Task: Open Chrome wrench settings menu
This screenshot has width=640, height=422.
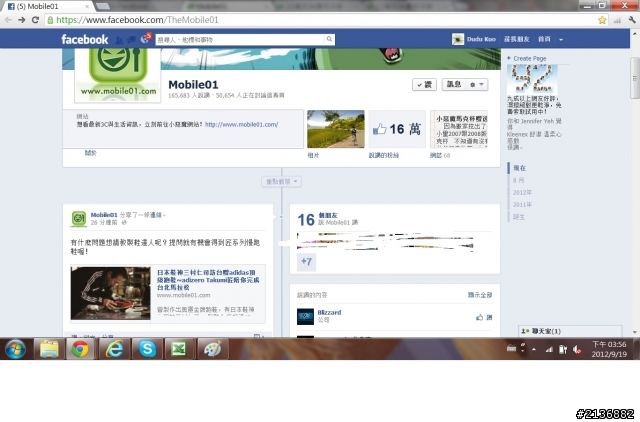Action: 632,20
